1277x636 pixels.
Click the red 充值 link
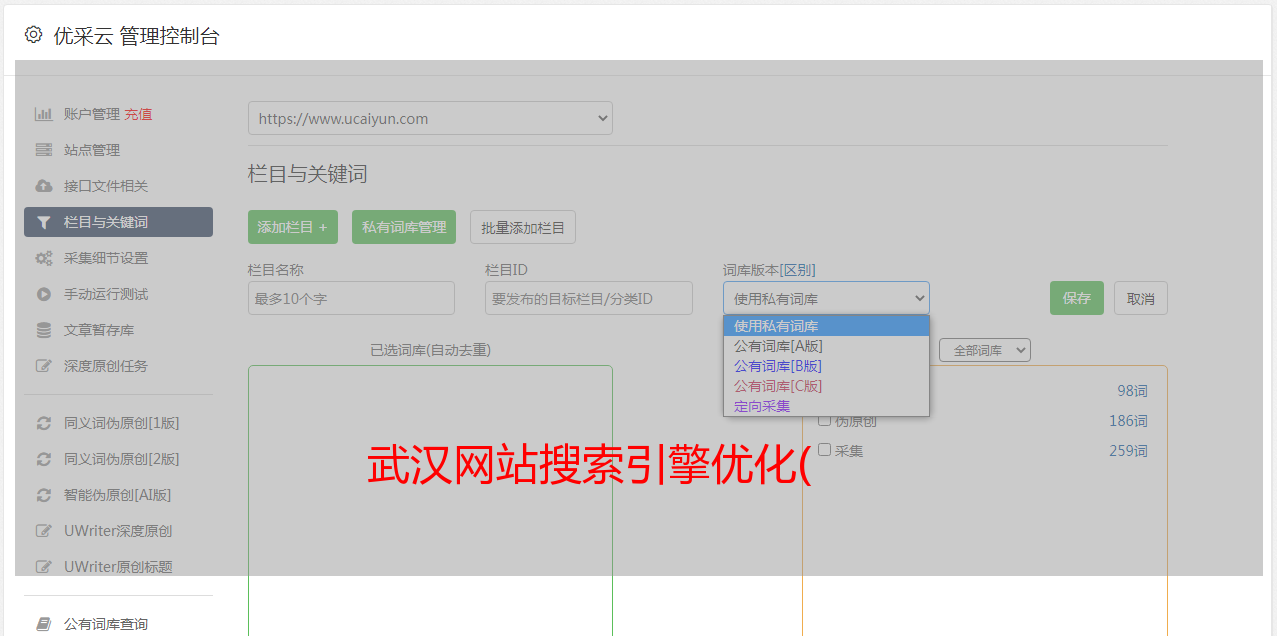(x=138, y=114)
